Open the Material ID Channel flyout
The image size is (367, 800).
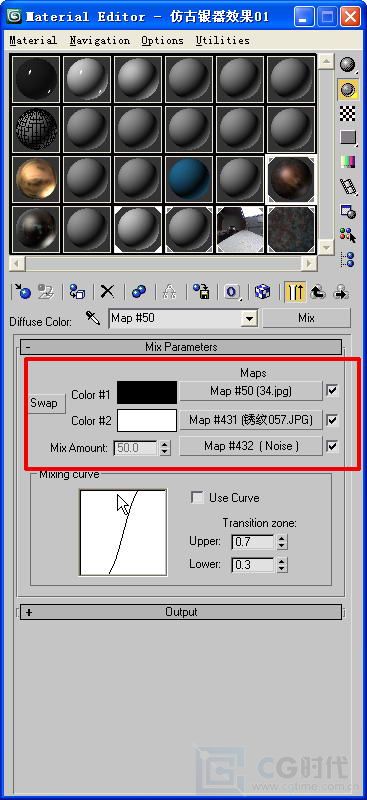(232, 292)
